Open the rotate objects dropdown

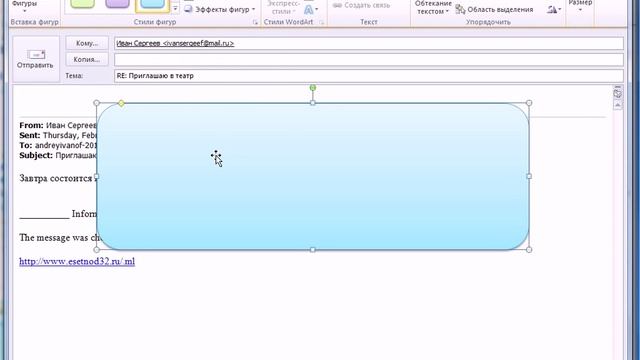tap(554, 9)
